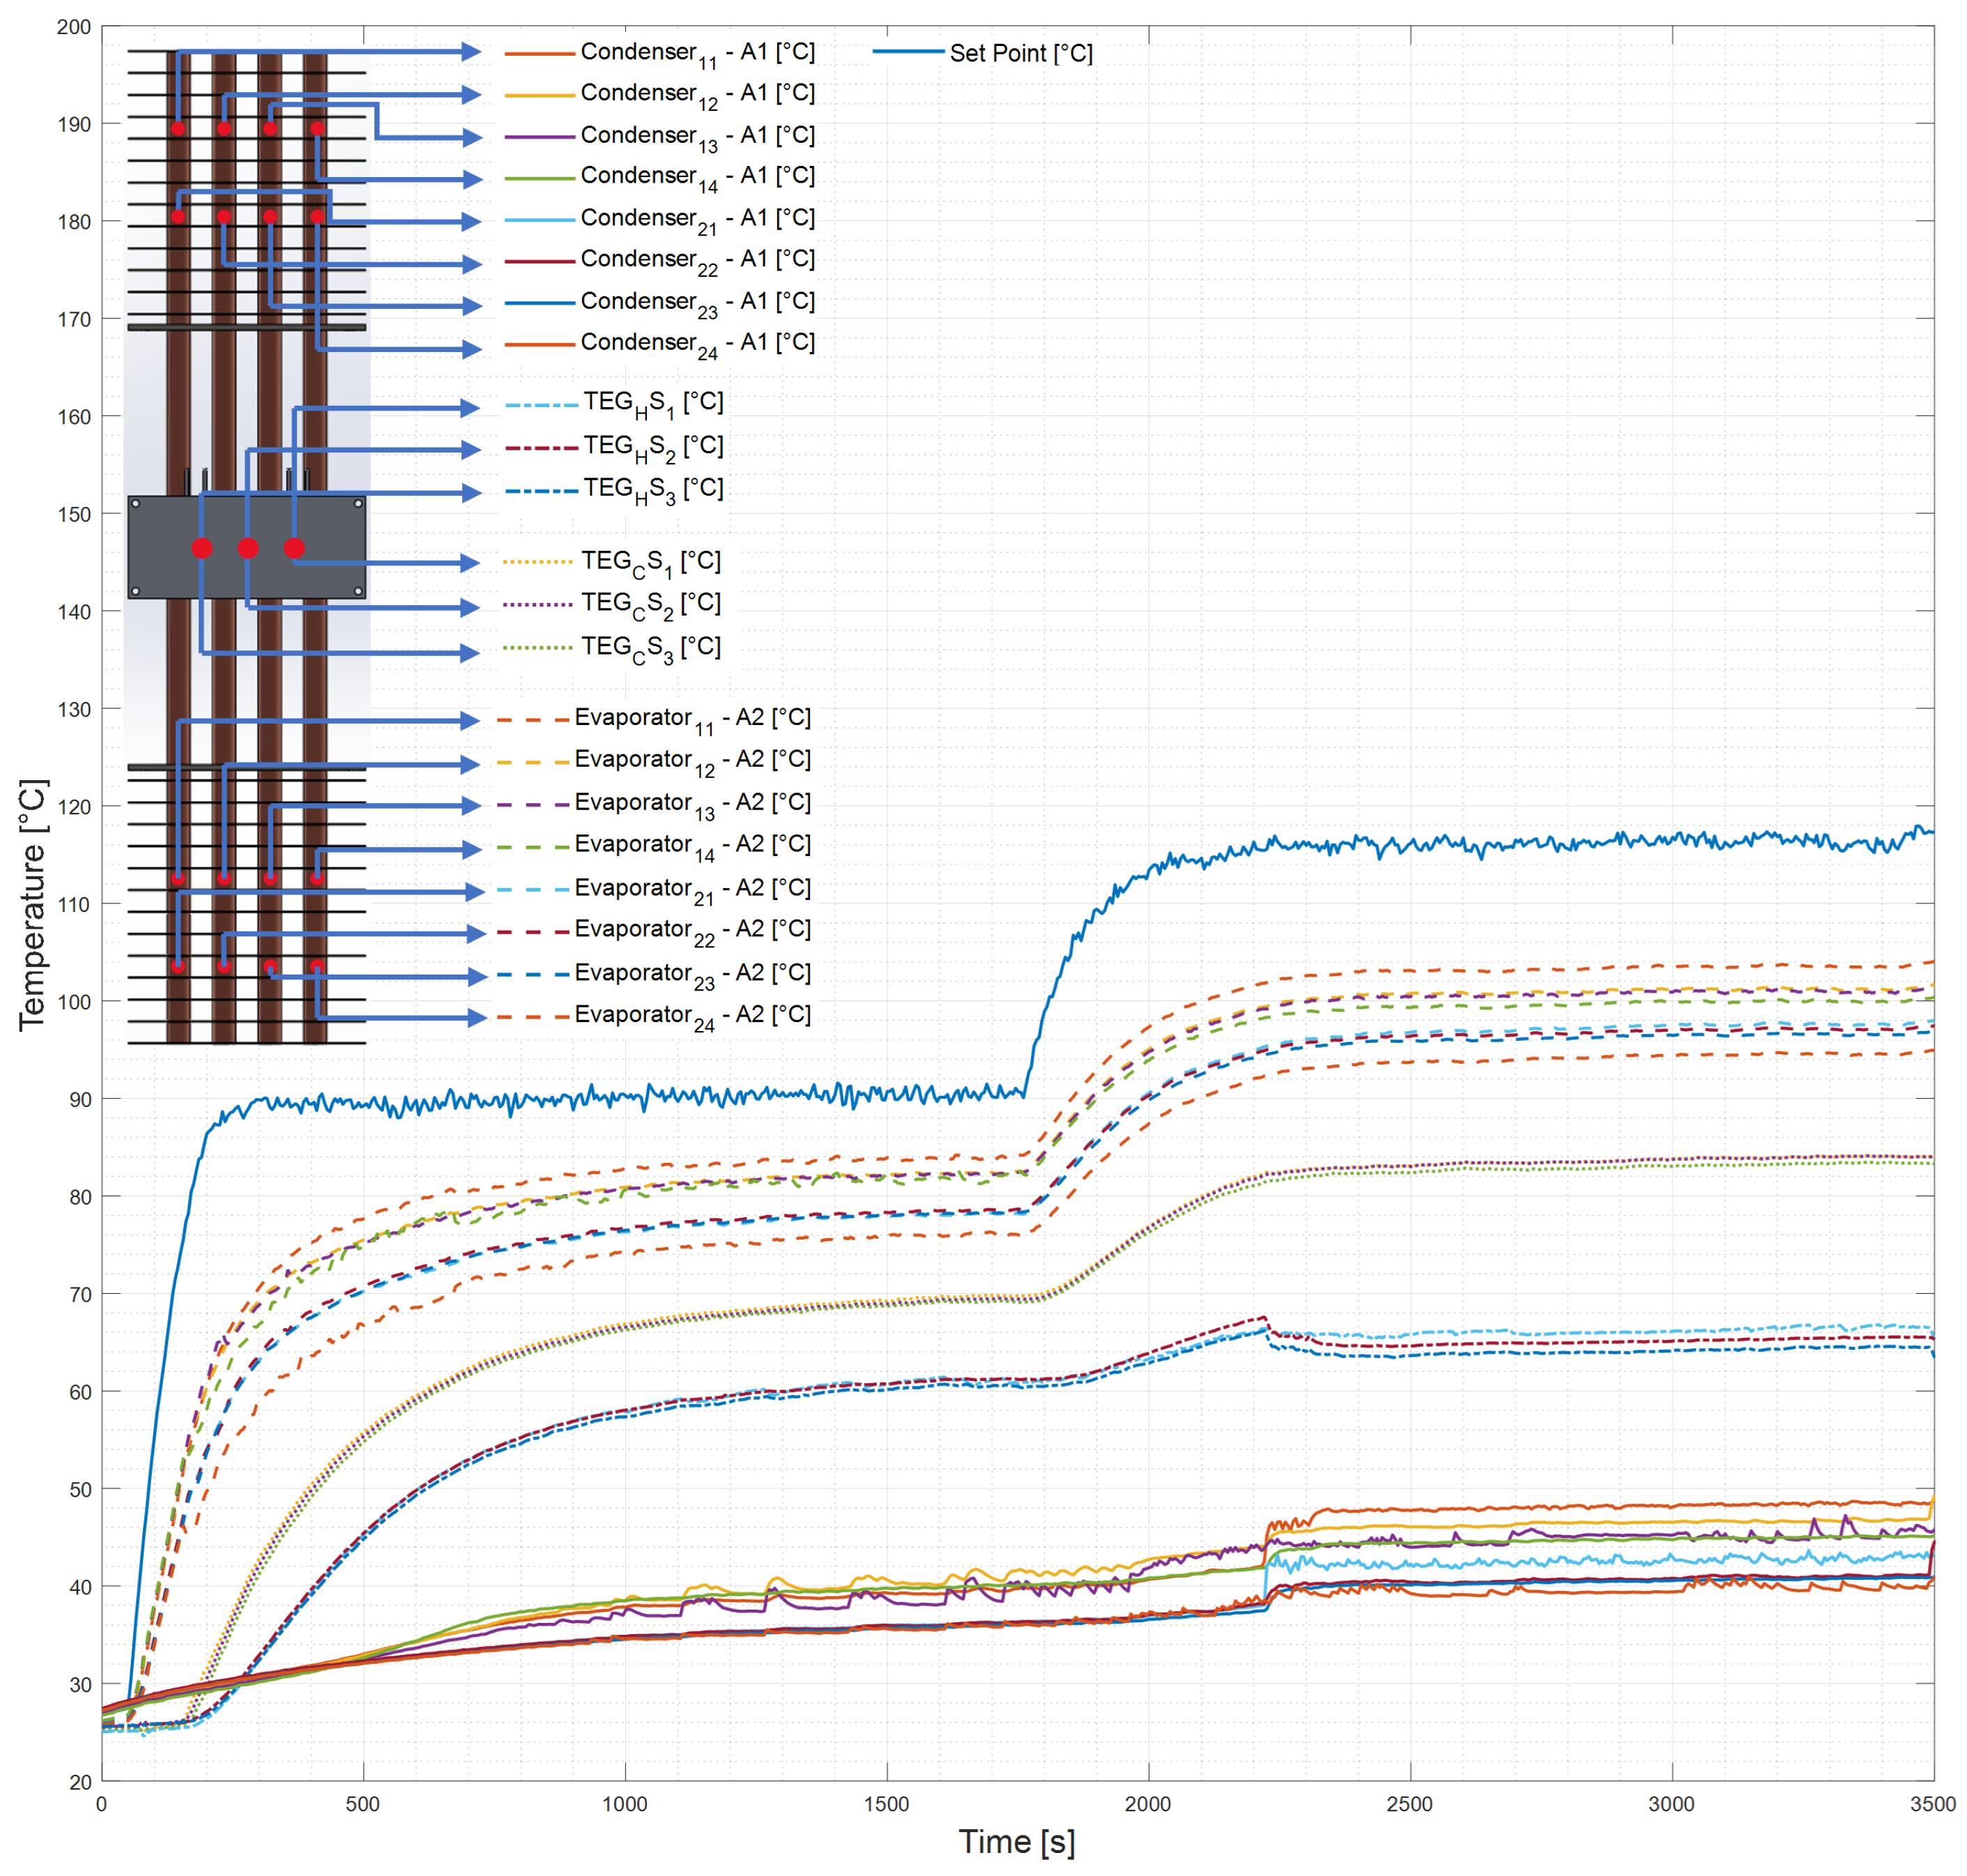This screenshot has height=1876, width=1967.
Task: Click the Condenser 23 - A1 legend entry
Action: click(697, 302)
